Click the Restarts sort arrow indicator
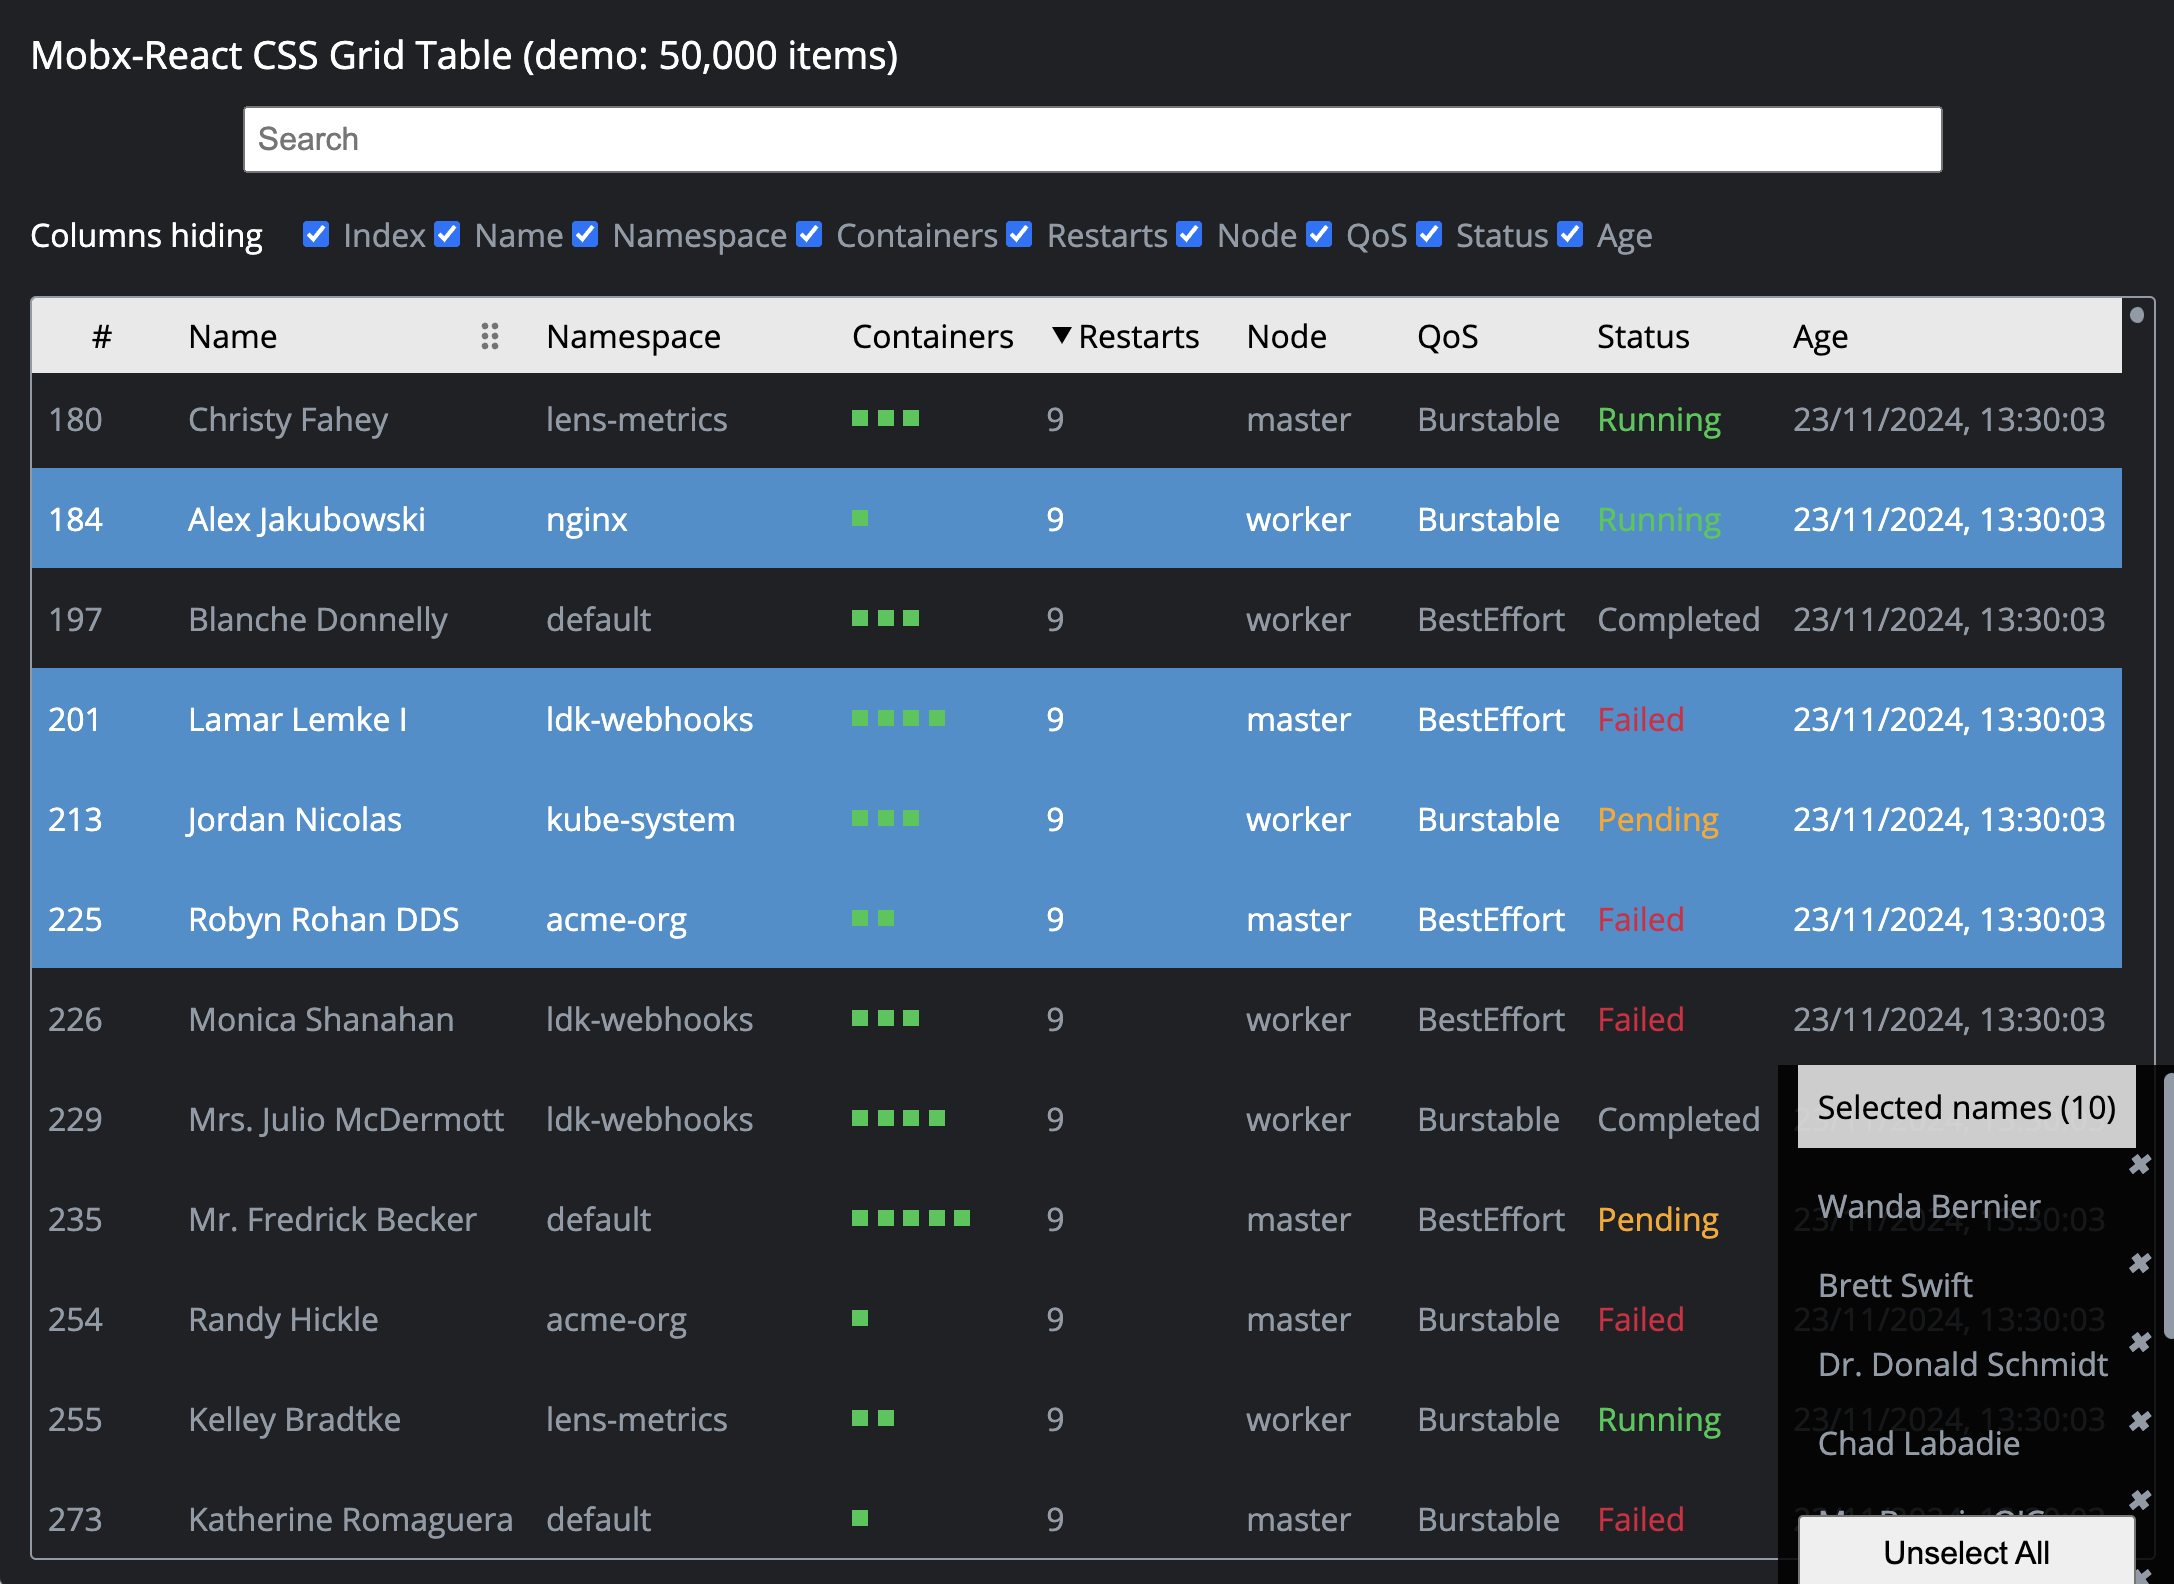Screen dimensions: 2174x1584 pyautogui.click(x=1061, y=335)
